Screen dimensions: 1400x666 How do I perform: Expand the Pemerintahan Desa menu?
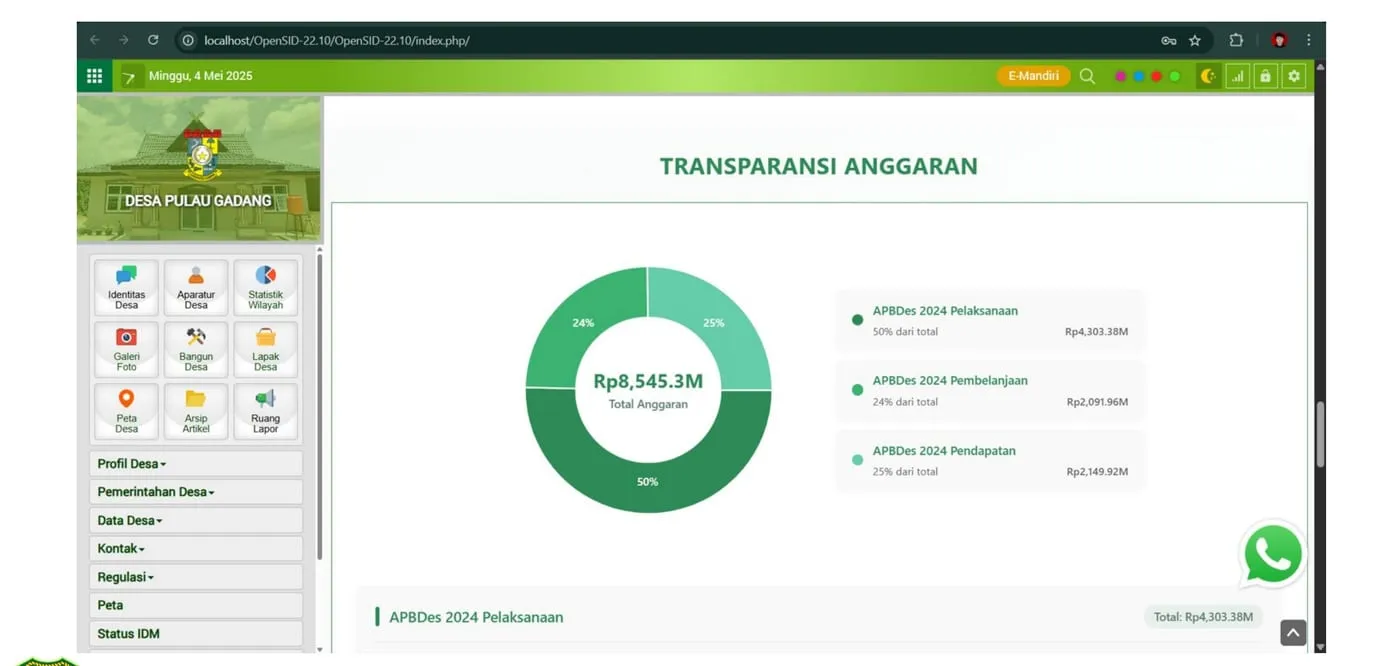(196, 492)
